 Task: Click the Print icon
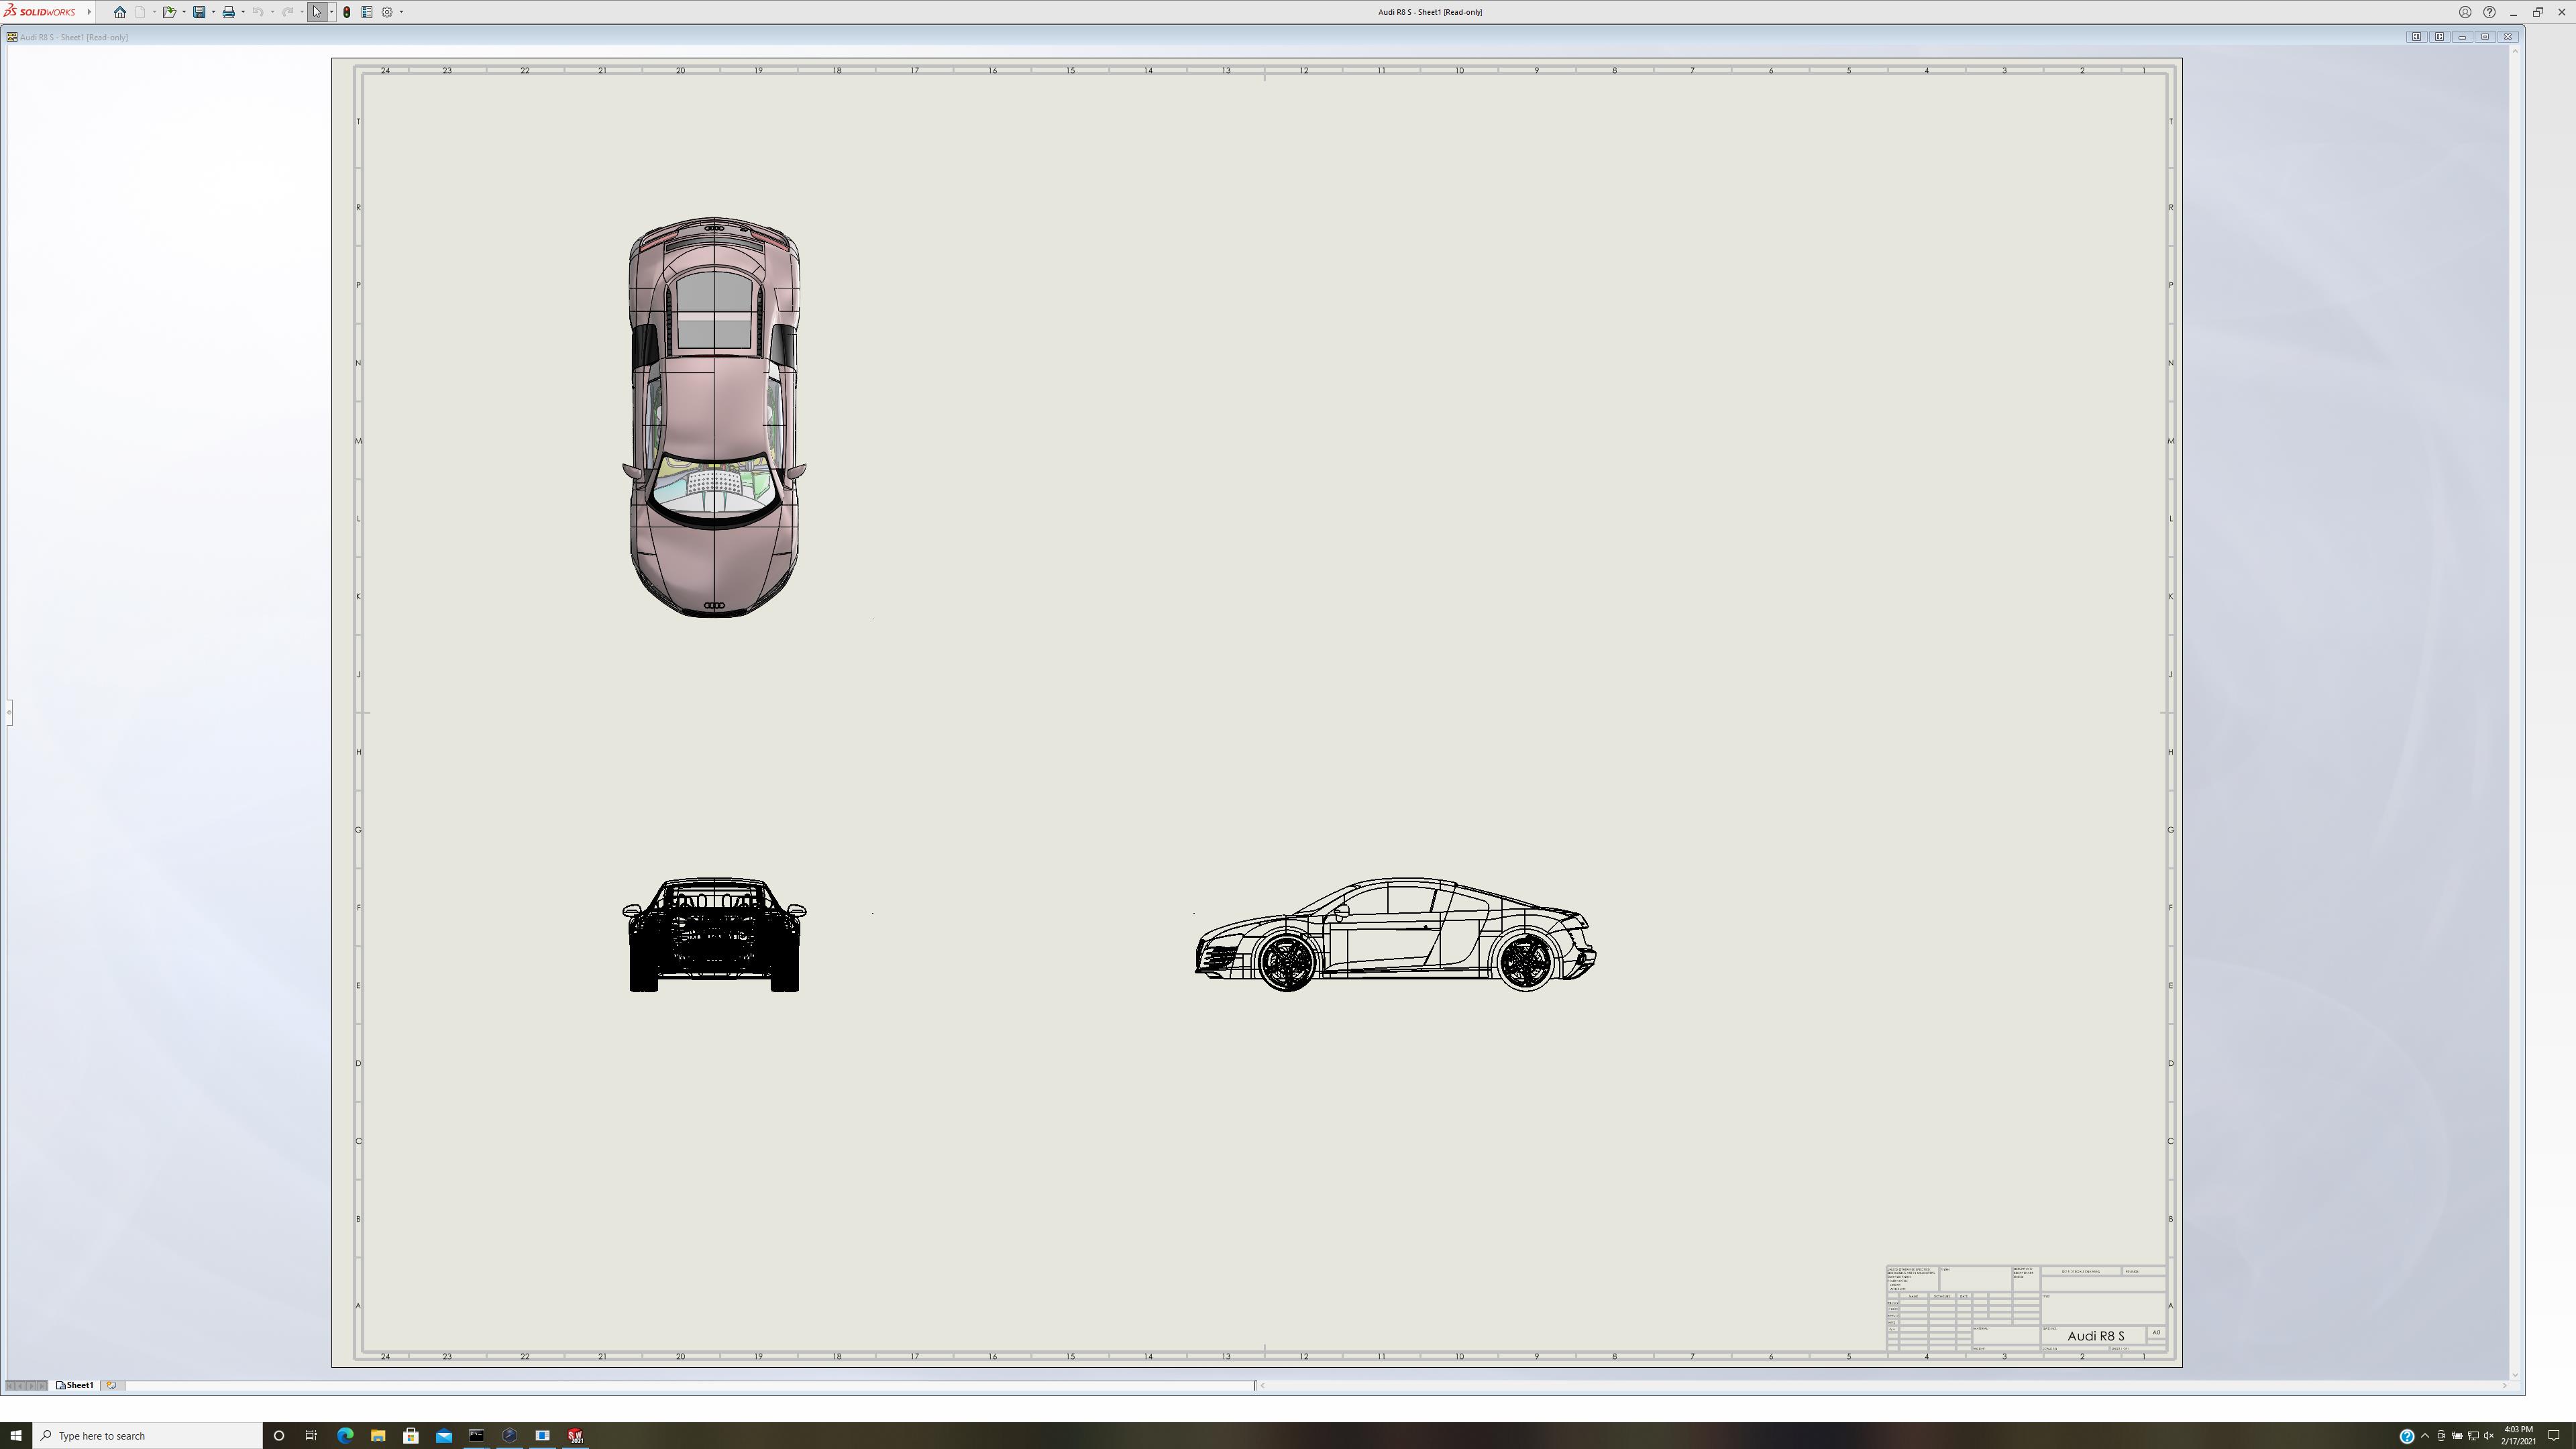click(x=228, y=12)
